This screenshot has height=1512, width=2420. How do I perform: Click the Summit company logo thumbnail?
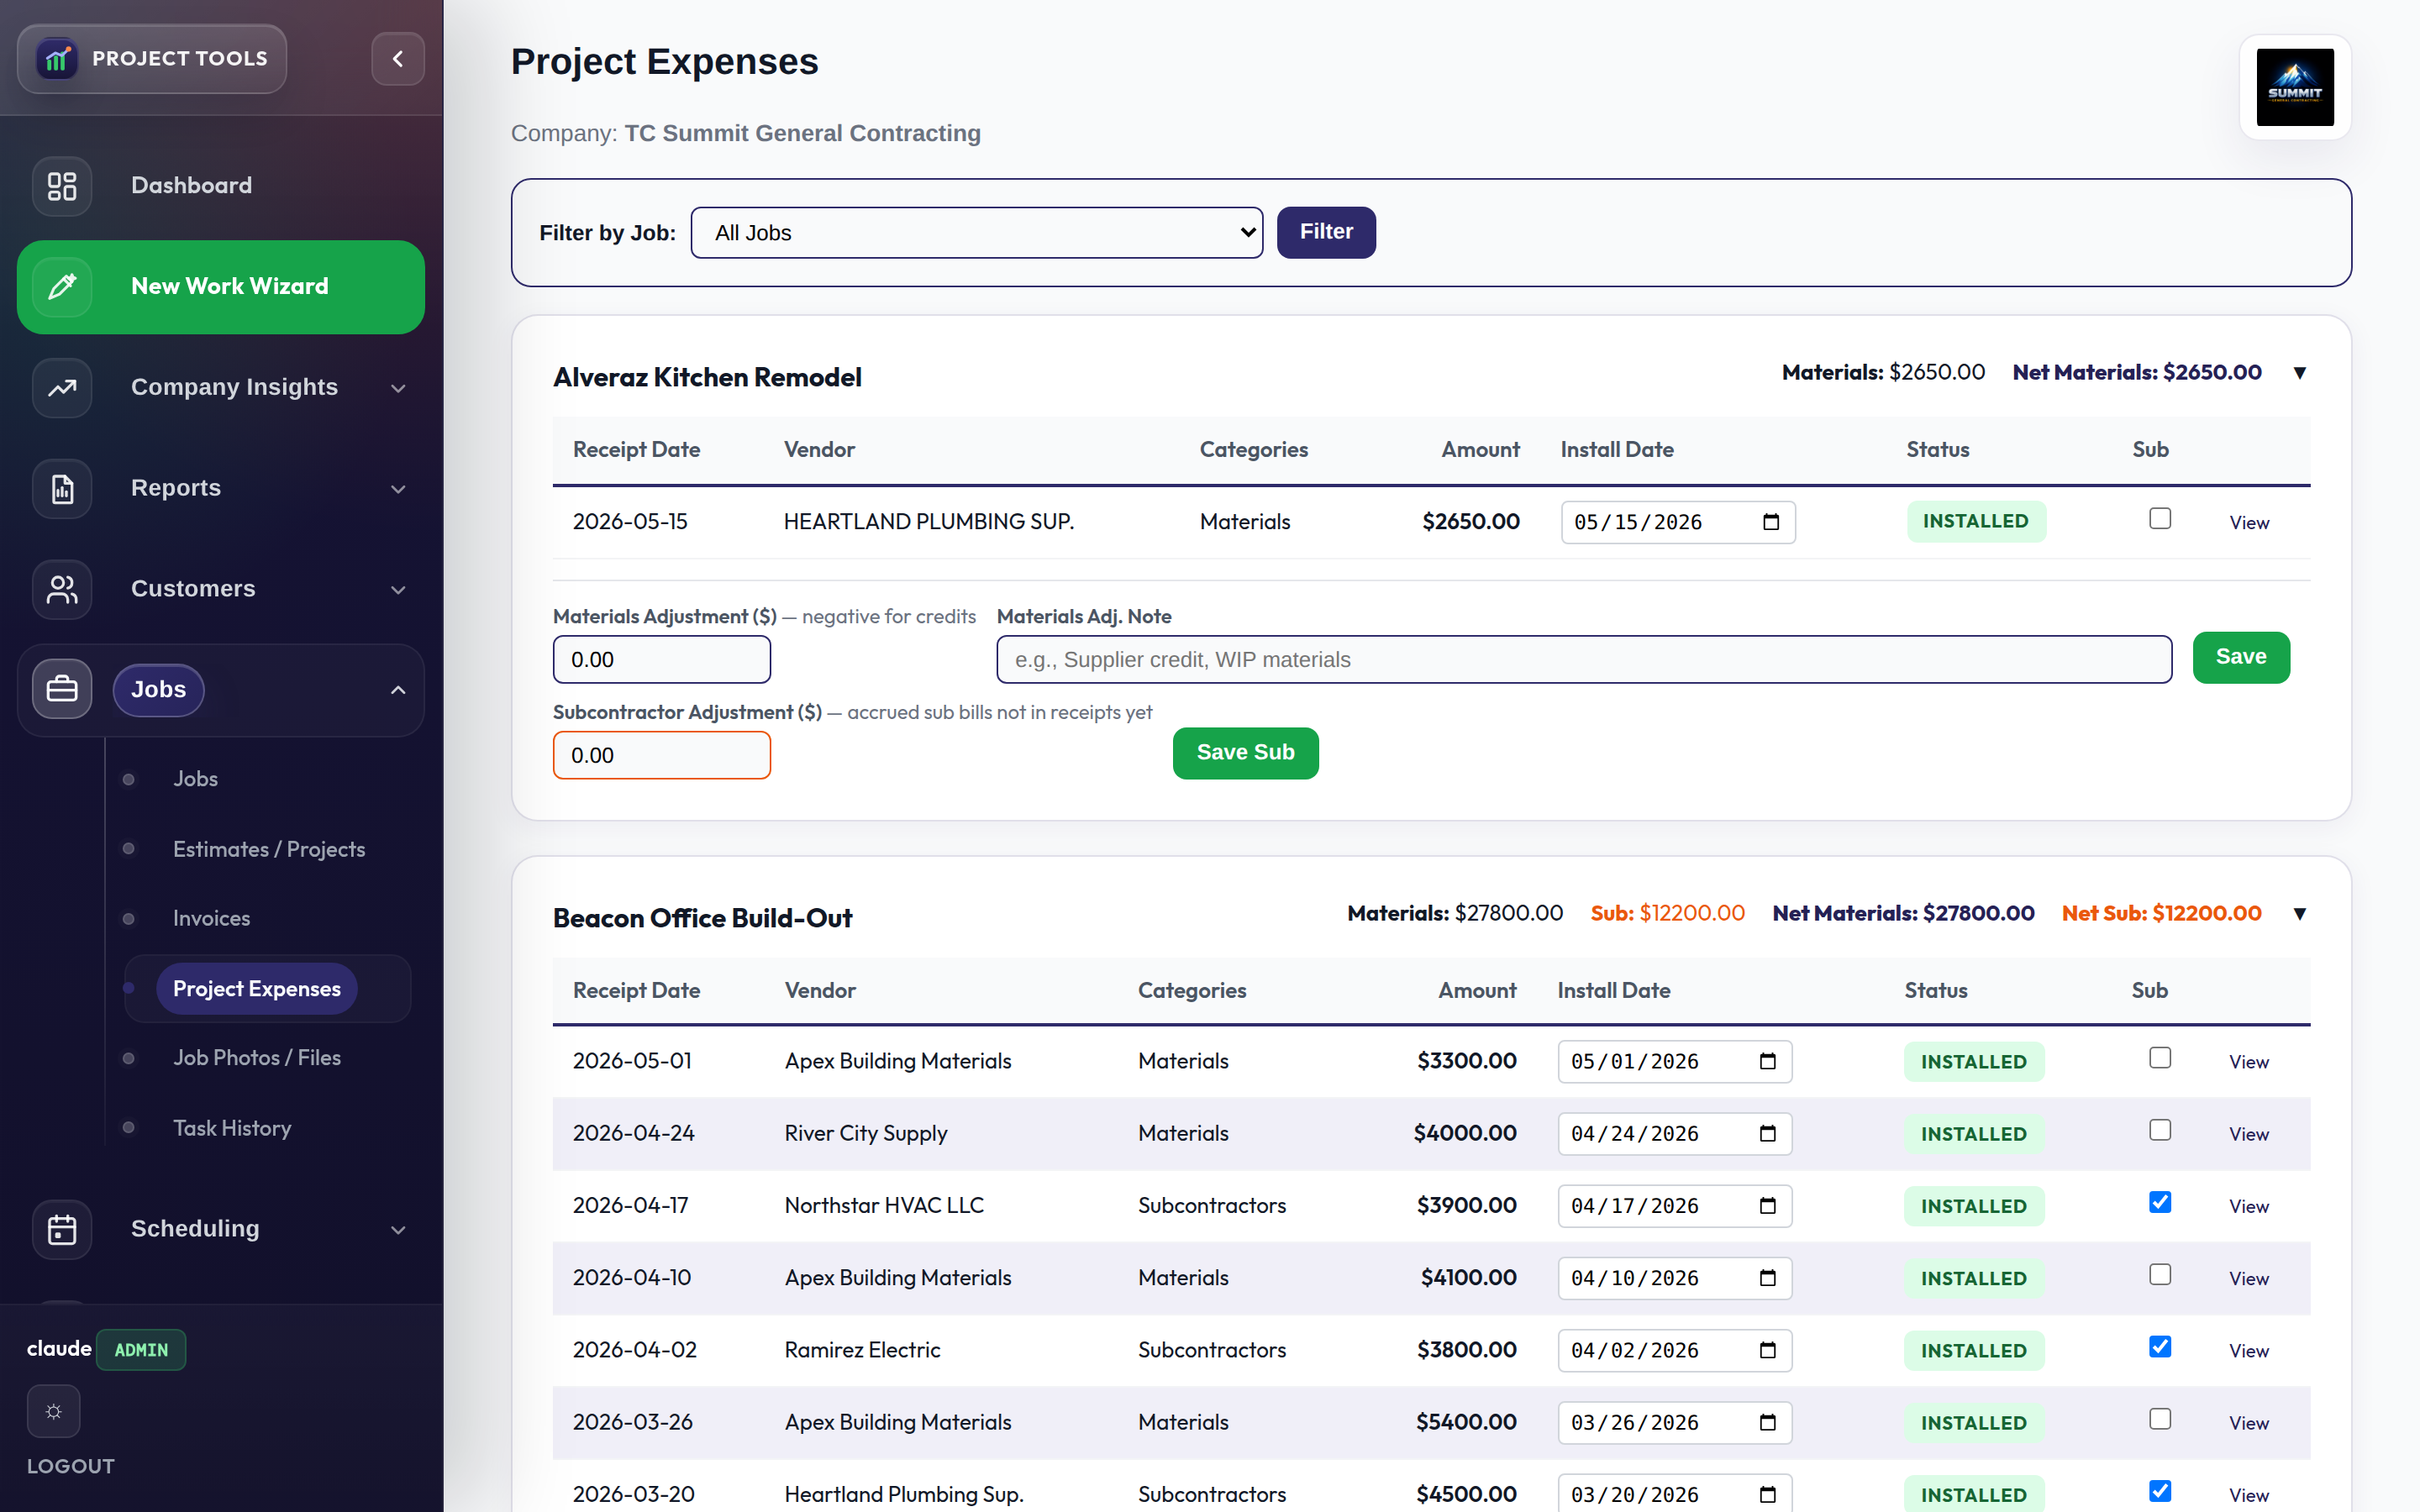(2295, 87)
